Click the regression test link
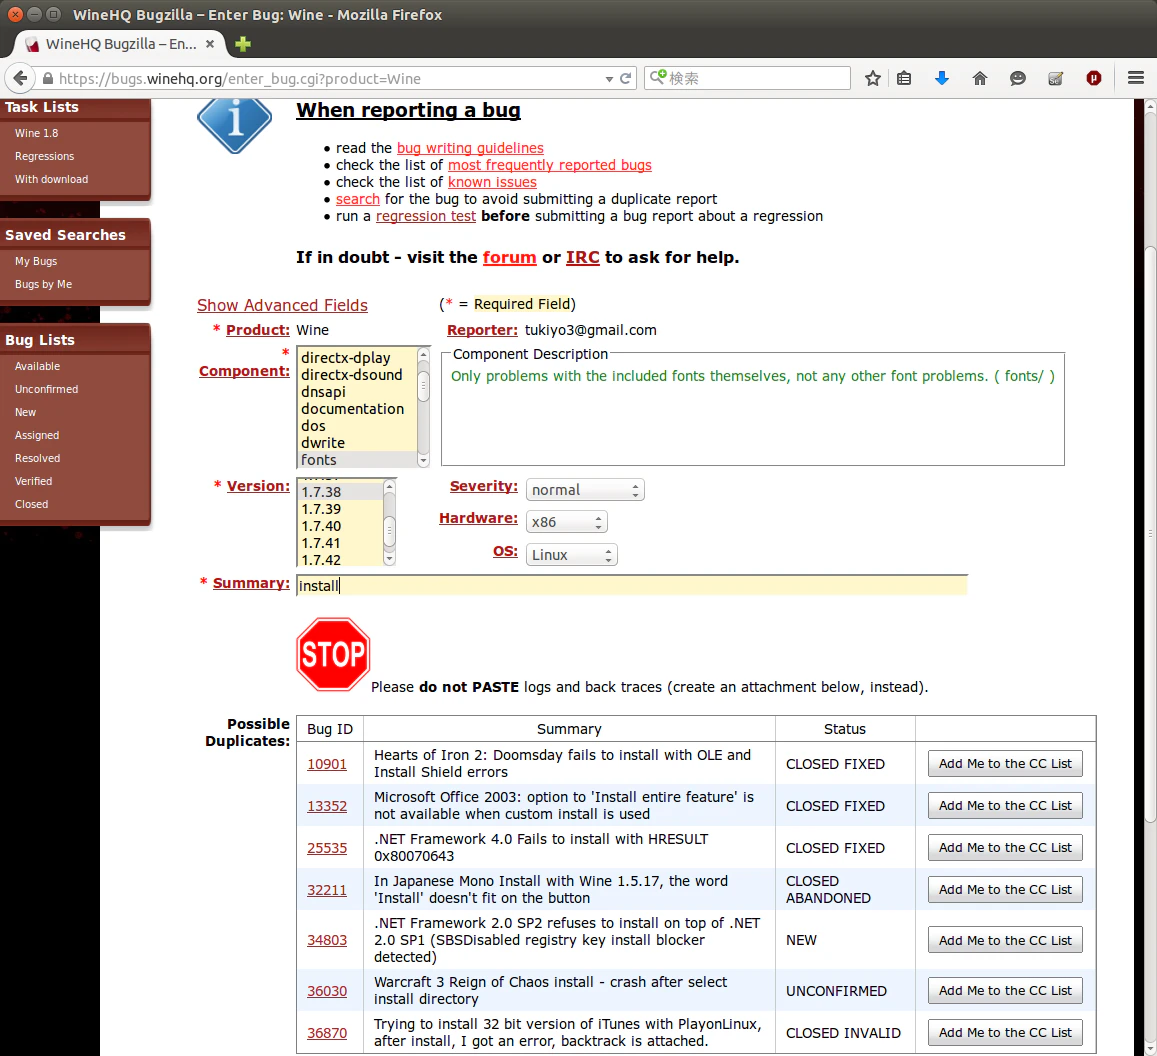 pyautogui.click(x=426, y=215)
